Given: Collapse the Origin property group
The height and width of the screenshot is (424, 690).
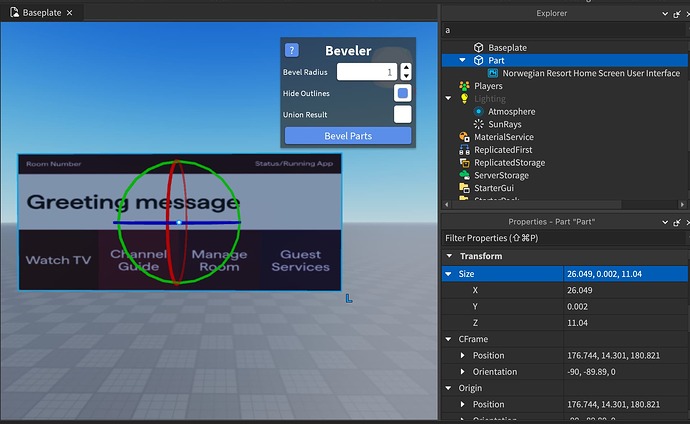Looking at the screenshot, I should click(448, 388).
